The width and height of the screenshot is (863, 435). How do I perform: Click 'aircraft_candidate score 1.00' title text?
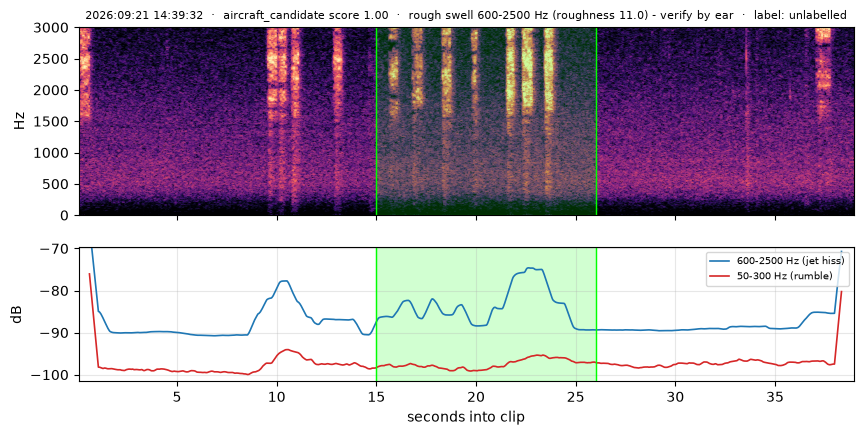pyautogui.click(x=305, y=15)
